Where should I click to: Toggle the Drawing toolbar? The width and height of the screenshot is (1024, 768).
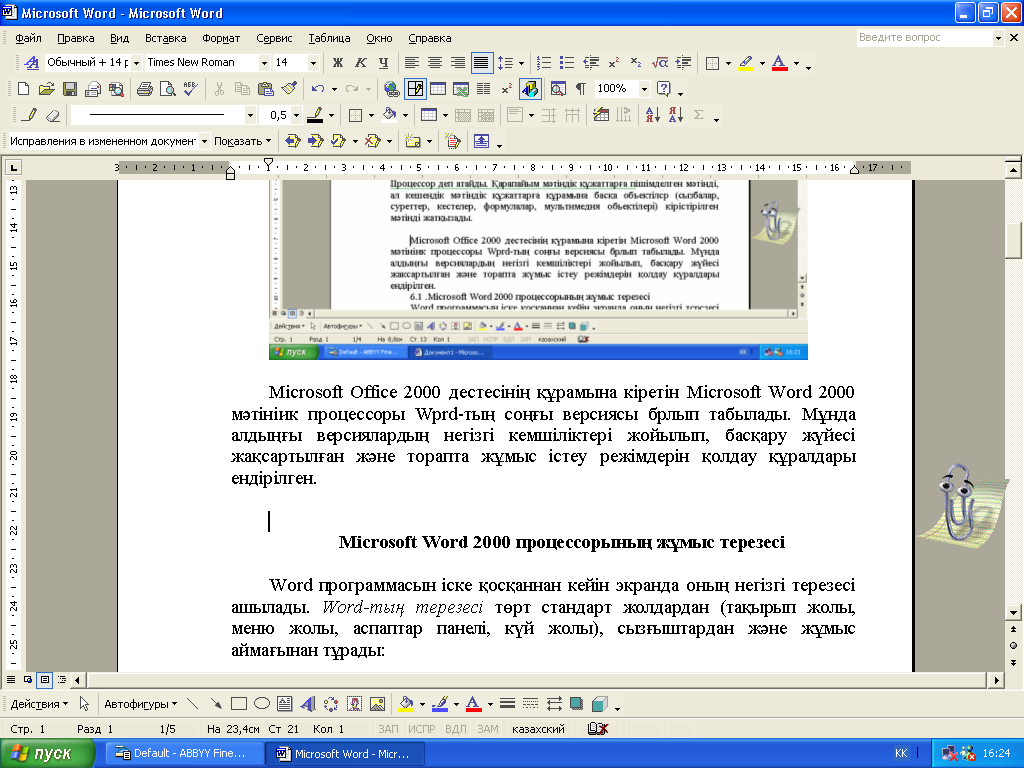tap(530, 89)
